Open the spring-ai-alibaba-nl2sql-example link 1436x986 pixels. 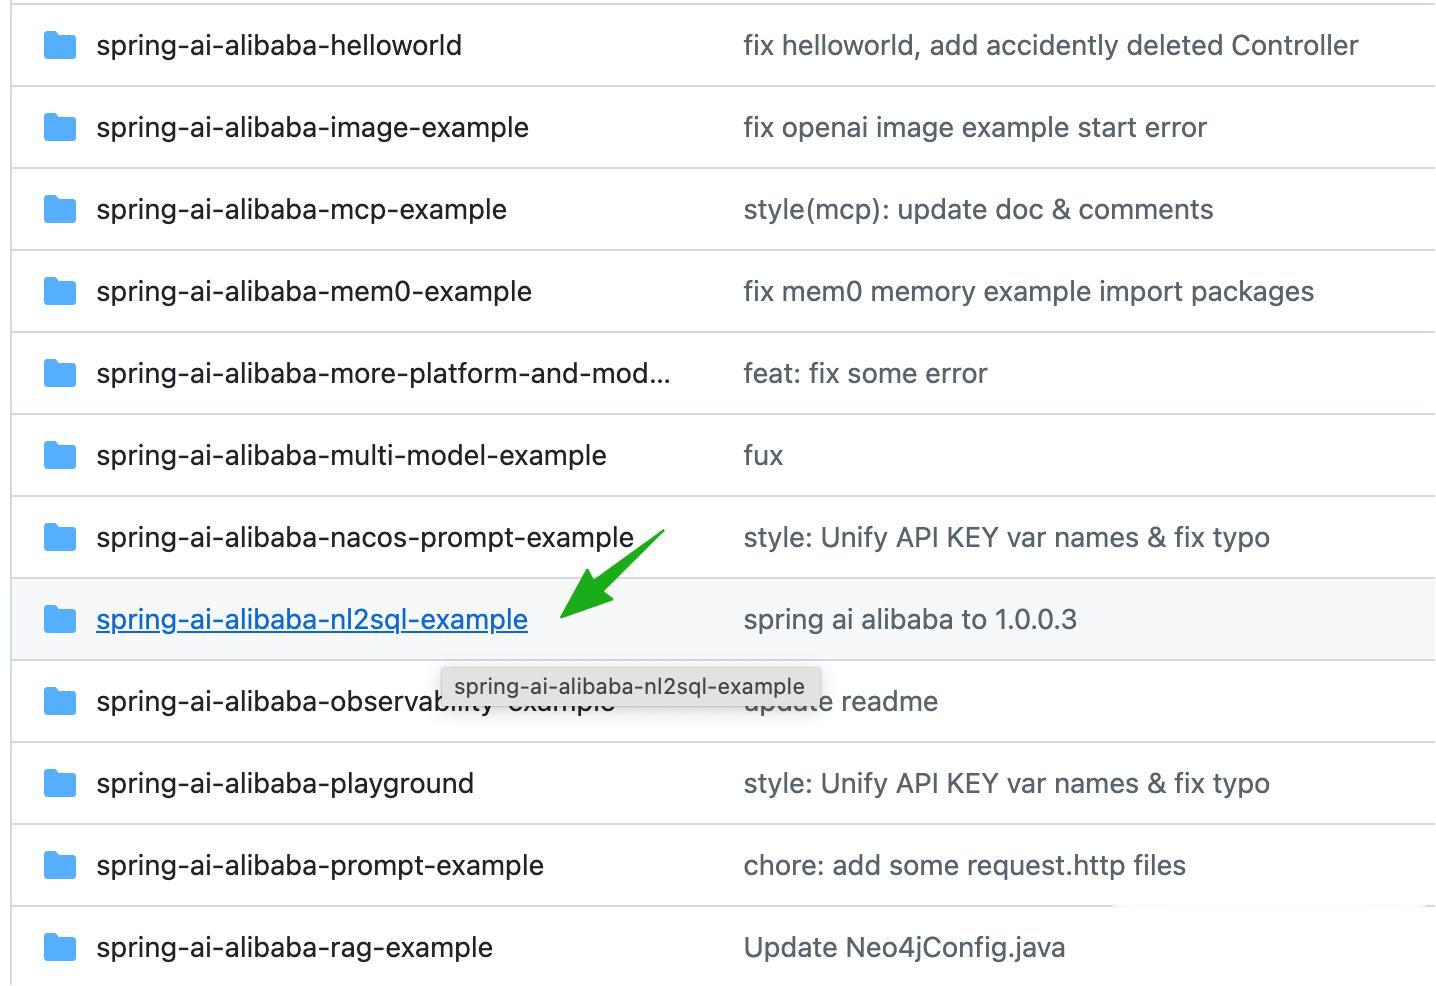311,619
